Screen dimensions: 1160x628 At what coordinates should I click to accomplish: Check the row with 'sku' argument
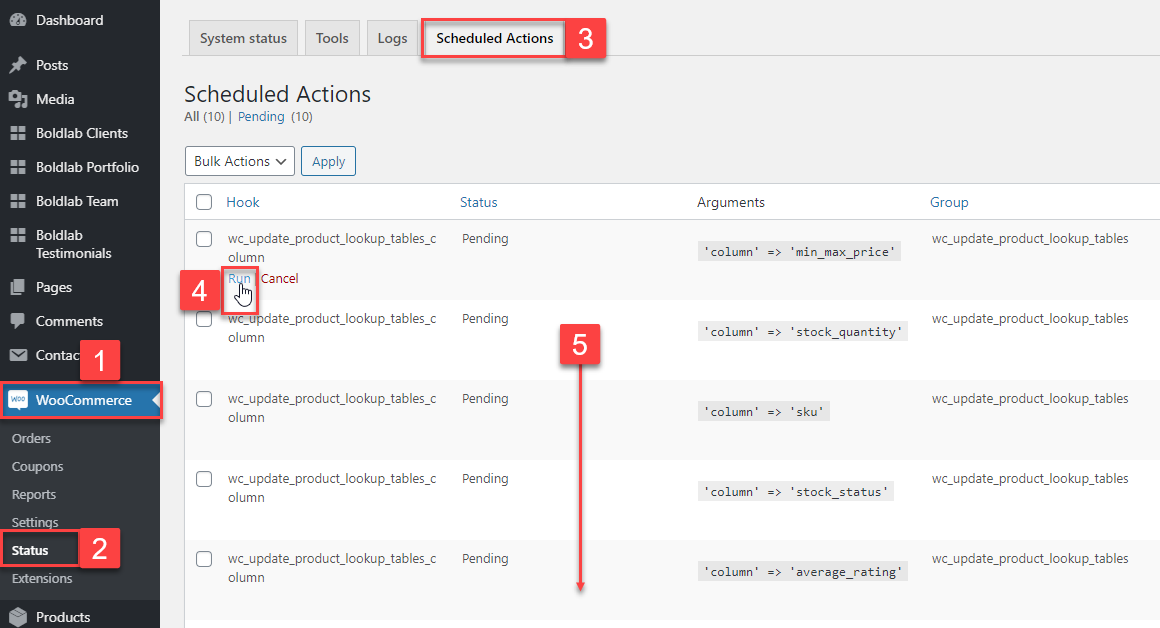point(204,399)
